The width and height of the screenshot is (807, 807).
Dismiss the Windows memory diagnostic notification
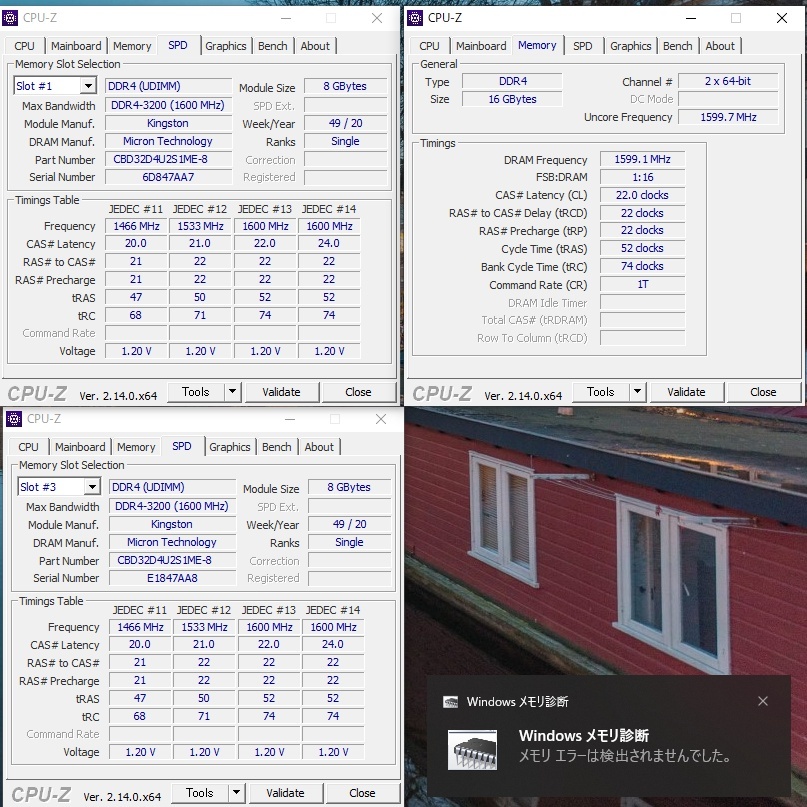[x=763, y=701]
